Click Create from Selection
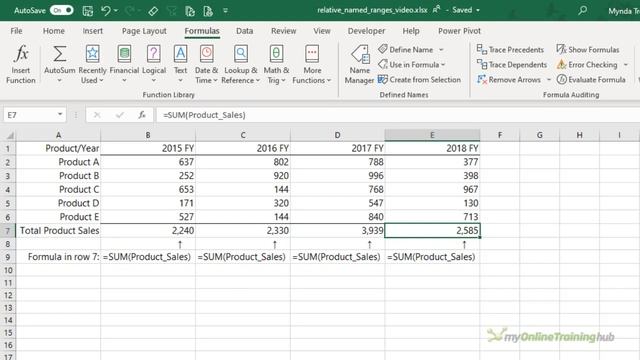This screenshot has height=360, width=640. pyautogui.click(x=419, y=80)
